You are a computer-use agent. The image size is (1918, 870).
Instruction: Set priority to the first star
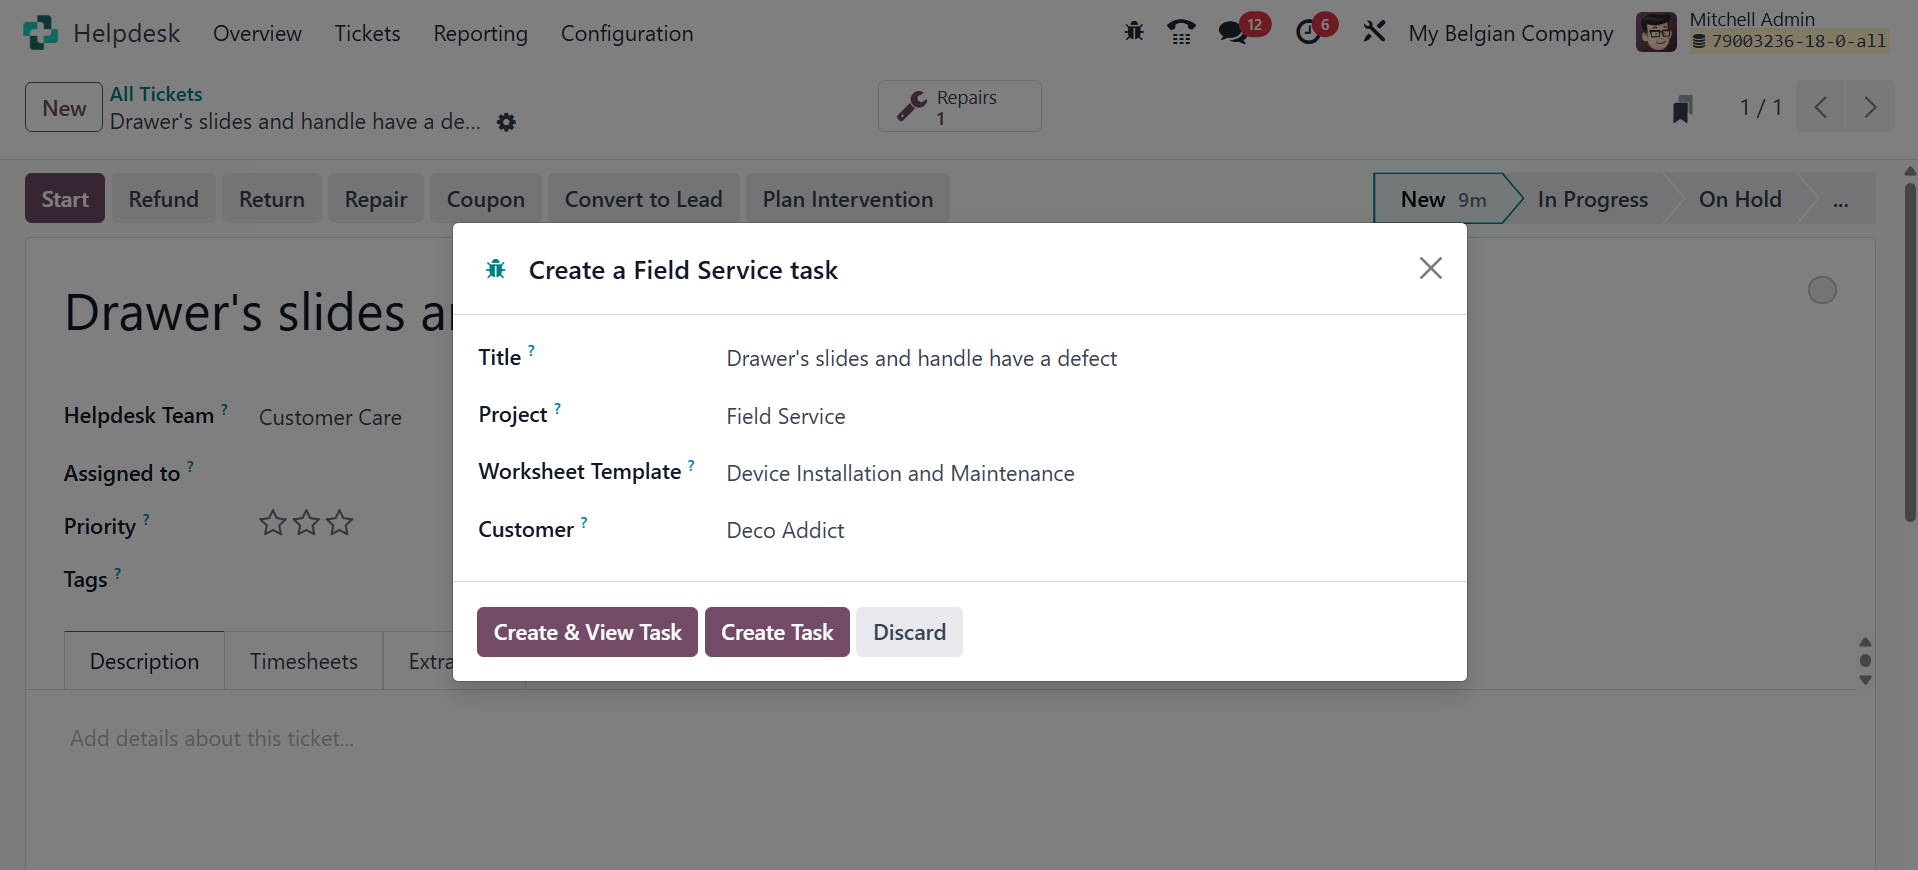(273, 523)
